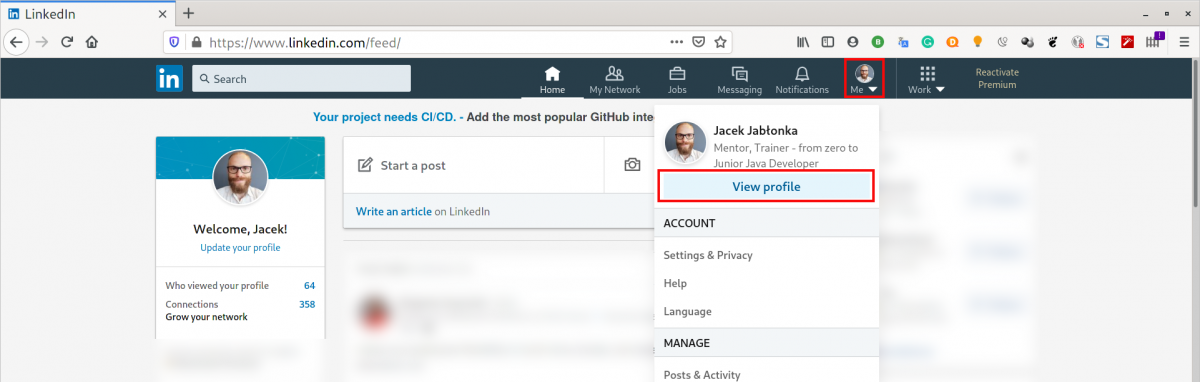Select Language in the account menu
The image size is (1200, 382).
point(688,311)
